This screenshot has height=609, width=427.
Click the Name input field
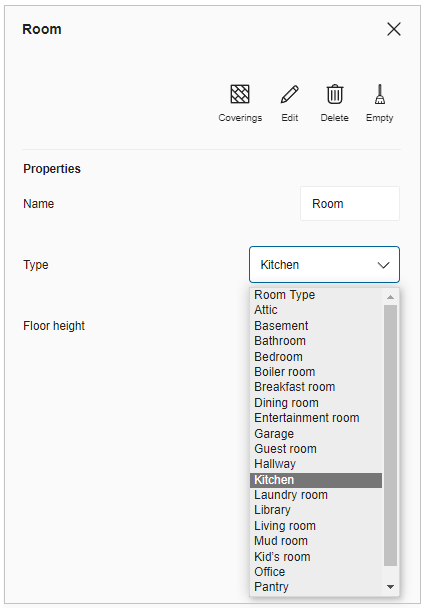[350, 204]
